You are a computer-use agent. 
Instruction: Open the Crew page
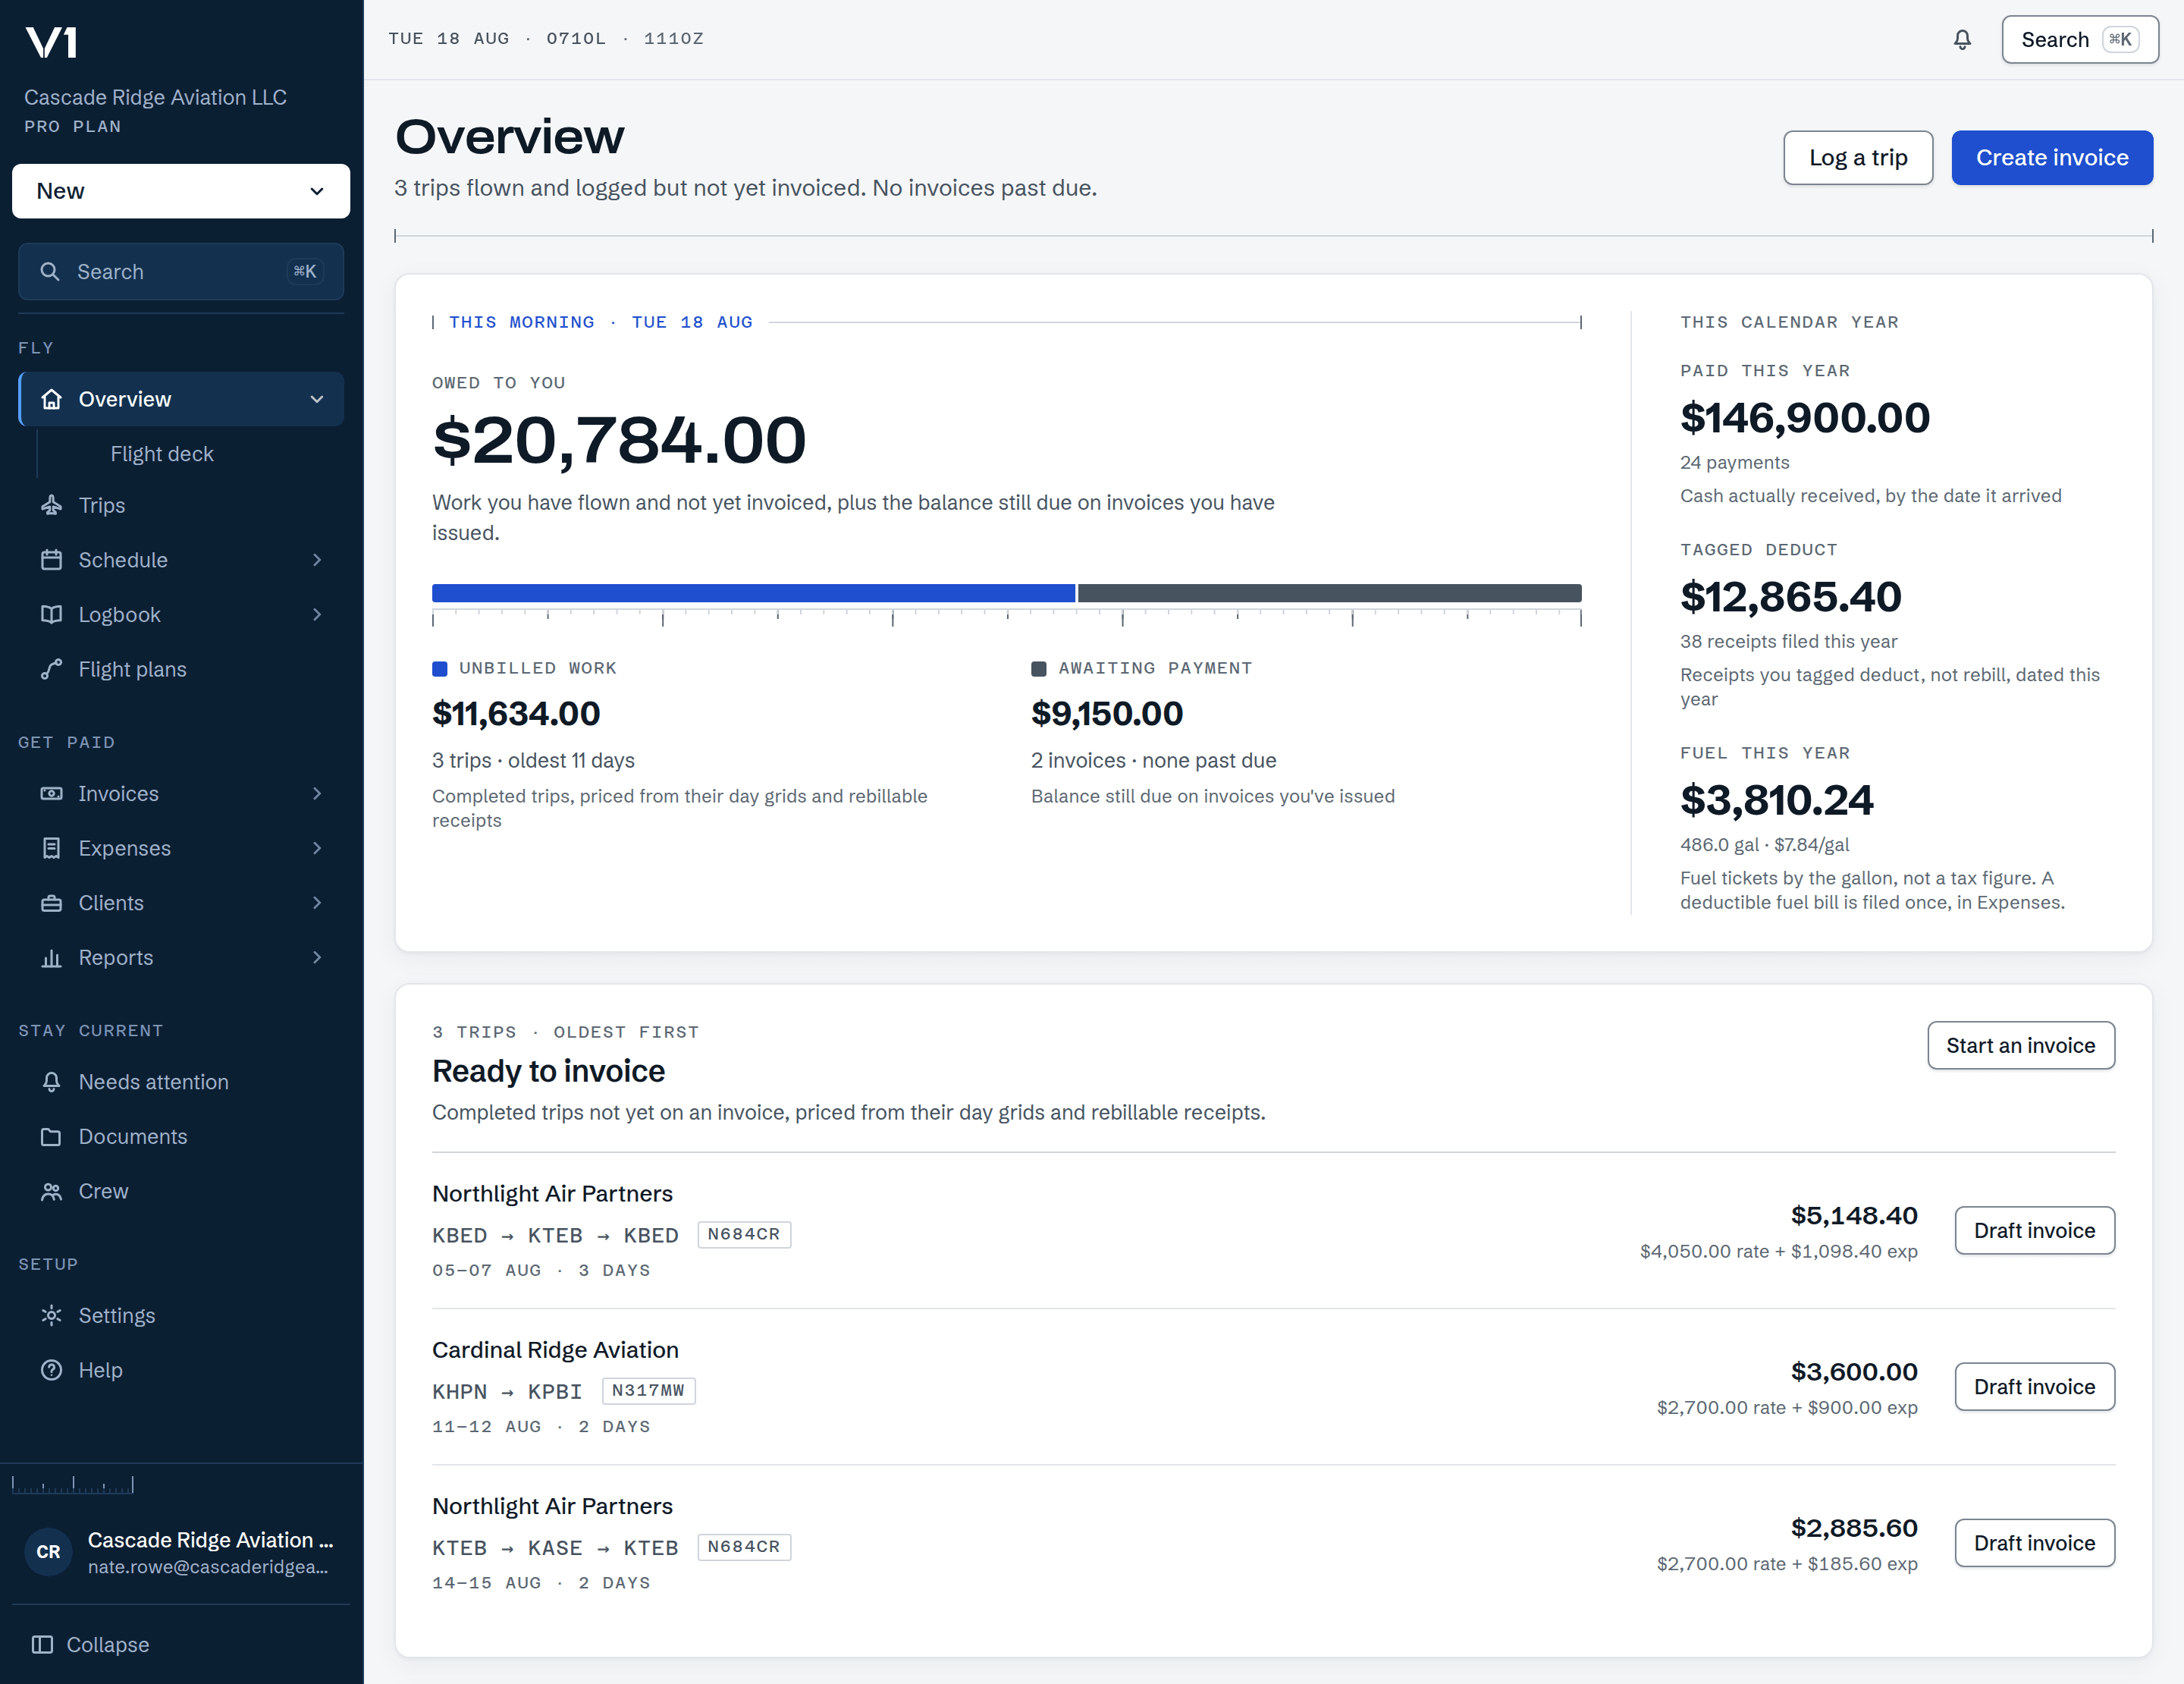pyautogui.click(x=181, y=1191)
